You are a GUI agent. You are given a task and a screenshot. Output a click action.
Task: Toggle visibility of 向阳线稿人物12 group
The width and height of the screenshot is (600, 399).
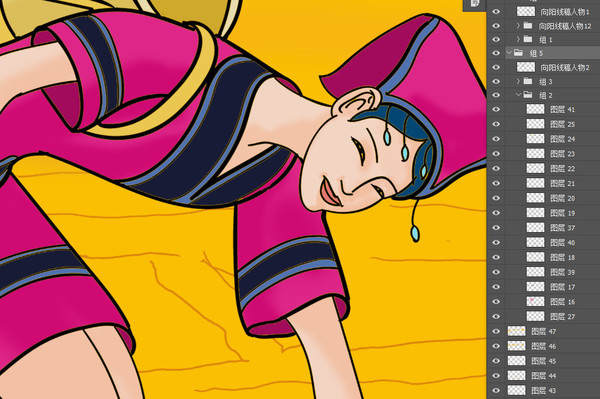[x=496, y=26]
